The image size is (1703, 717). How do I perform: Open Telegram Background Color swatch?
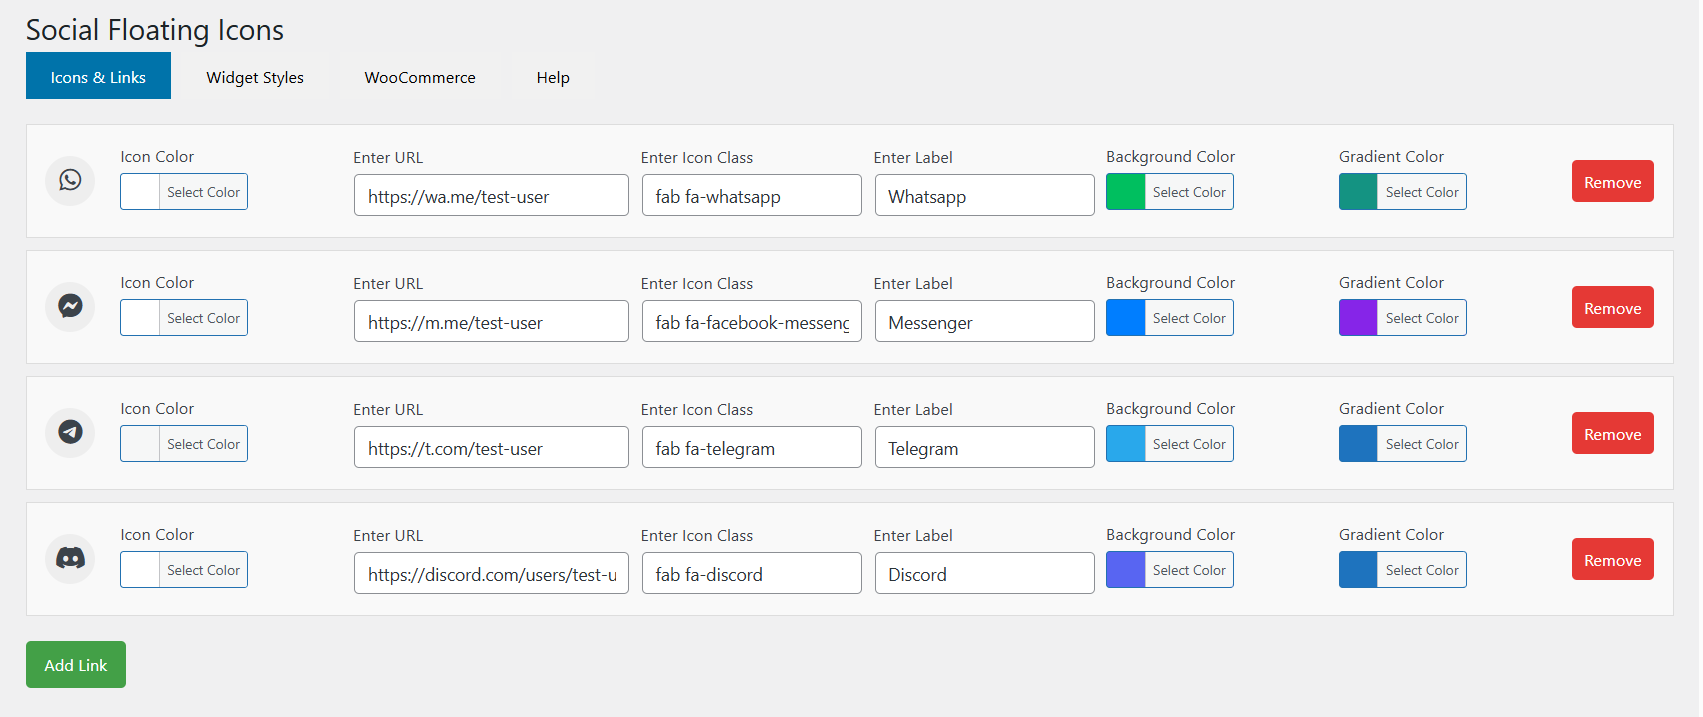tap(1126, 444)
